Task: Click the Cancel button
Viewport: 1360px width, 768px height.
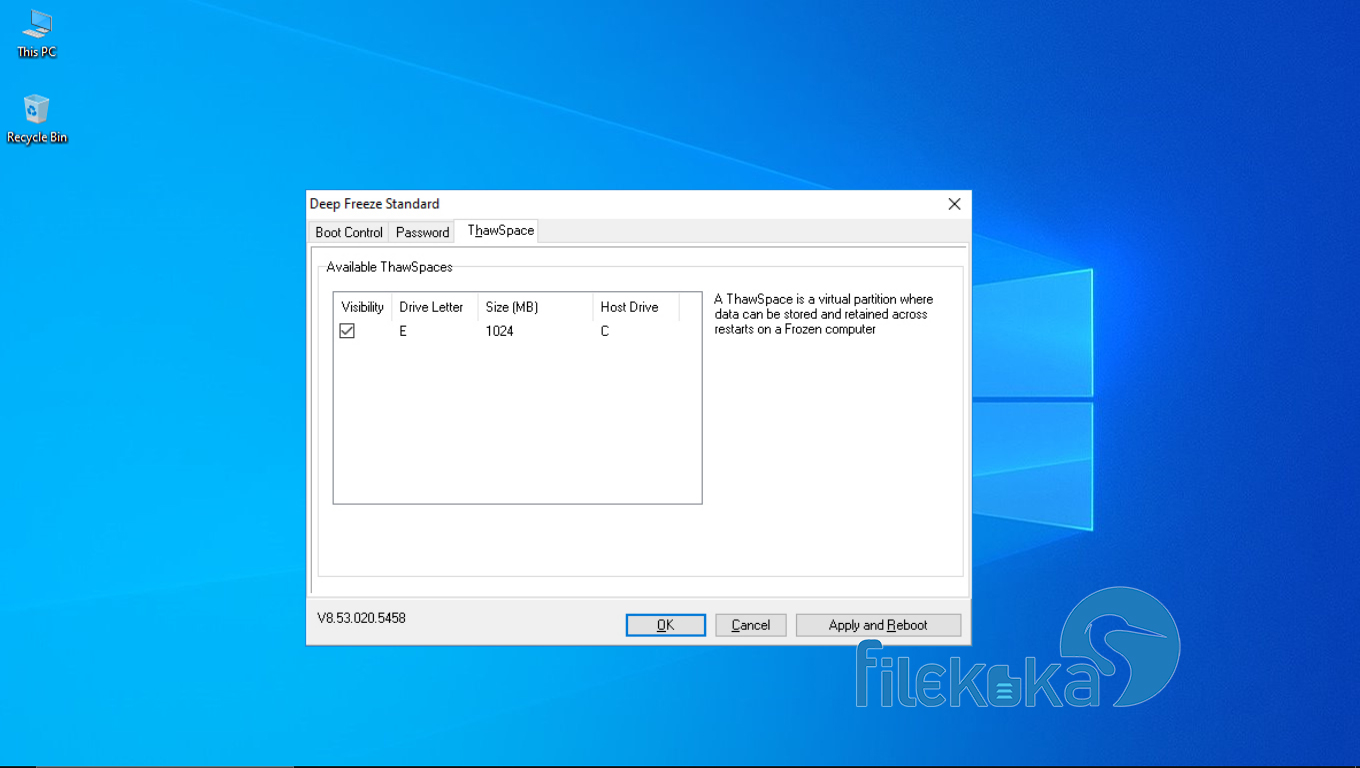Action: 751,625
